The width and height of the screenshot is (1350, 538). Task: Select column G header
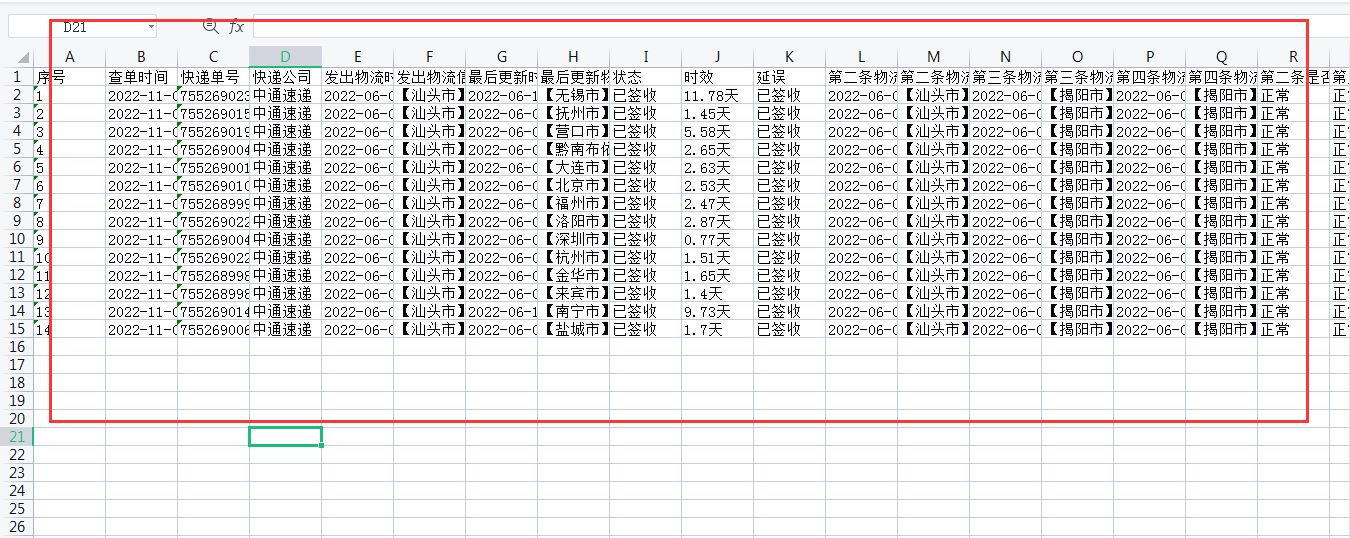pyautogui.click(x=501, y=57)
